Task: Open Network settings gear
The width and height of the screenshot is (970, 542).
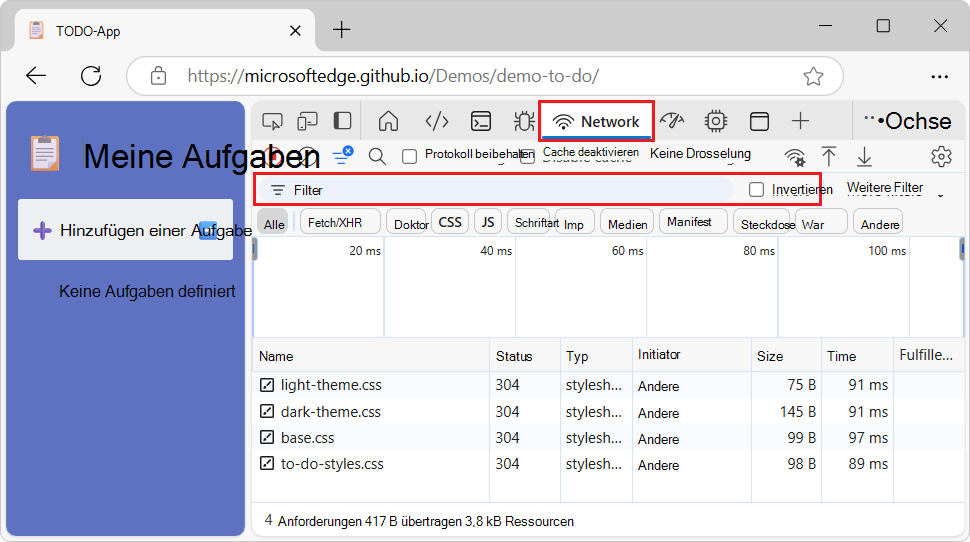Action: [x=941, y=157]
